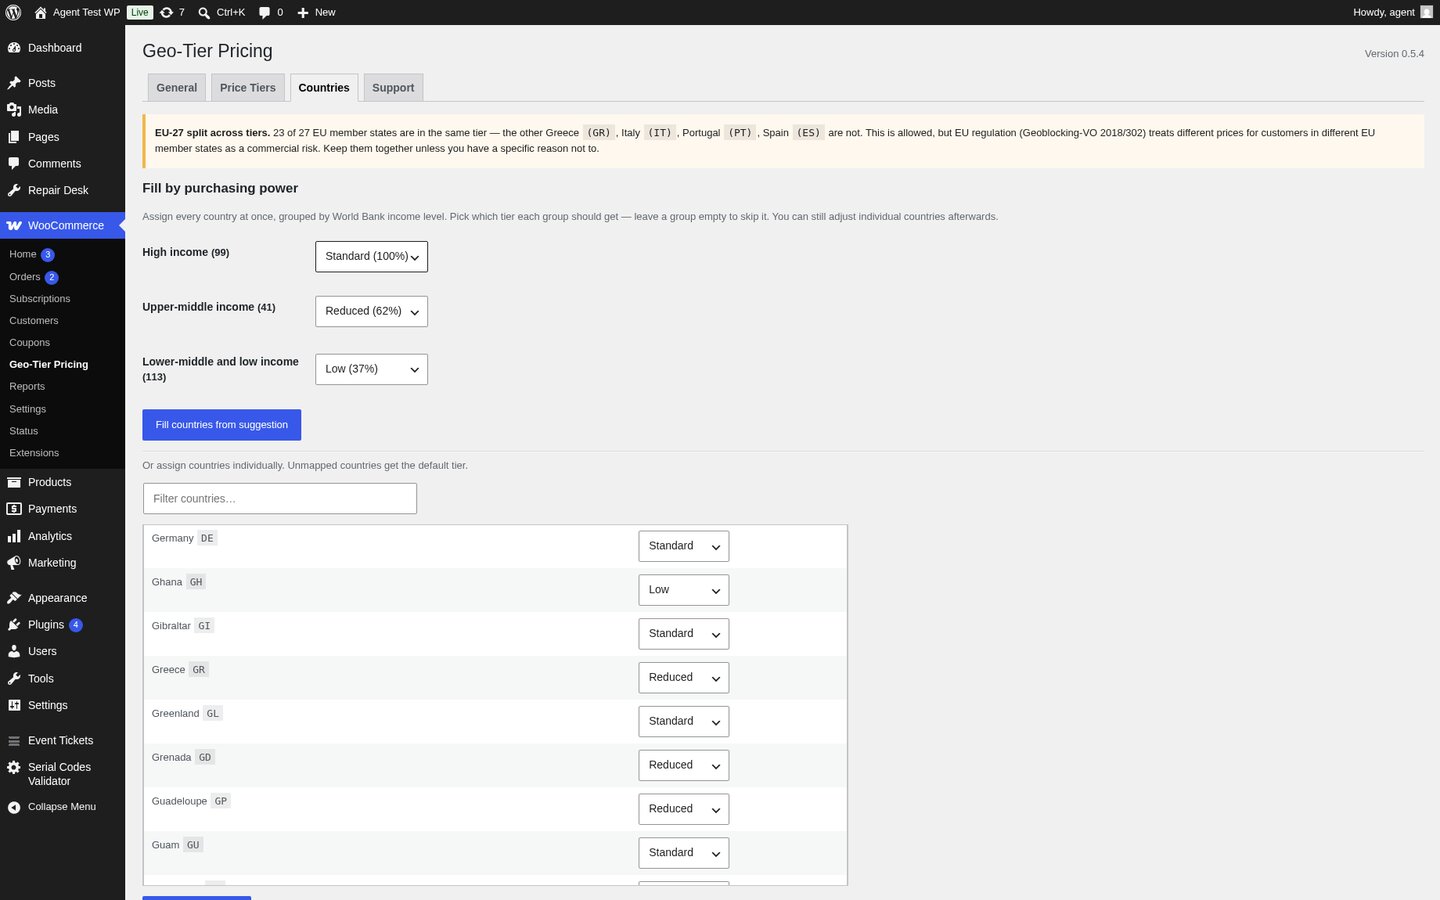
Task: Change Guadeloupe tier dropdown
Action: point(683,809)
